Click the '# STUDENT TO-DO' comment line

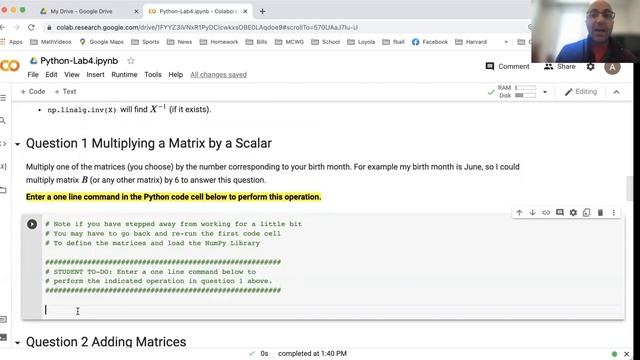151,271
